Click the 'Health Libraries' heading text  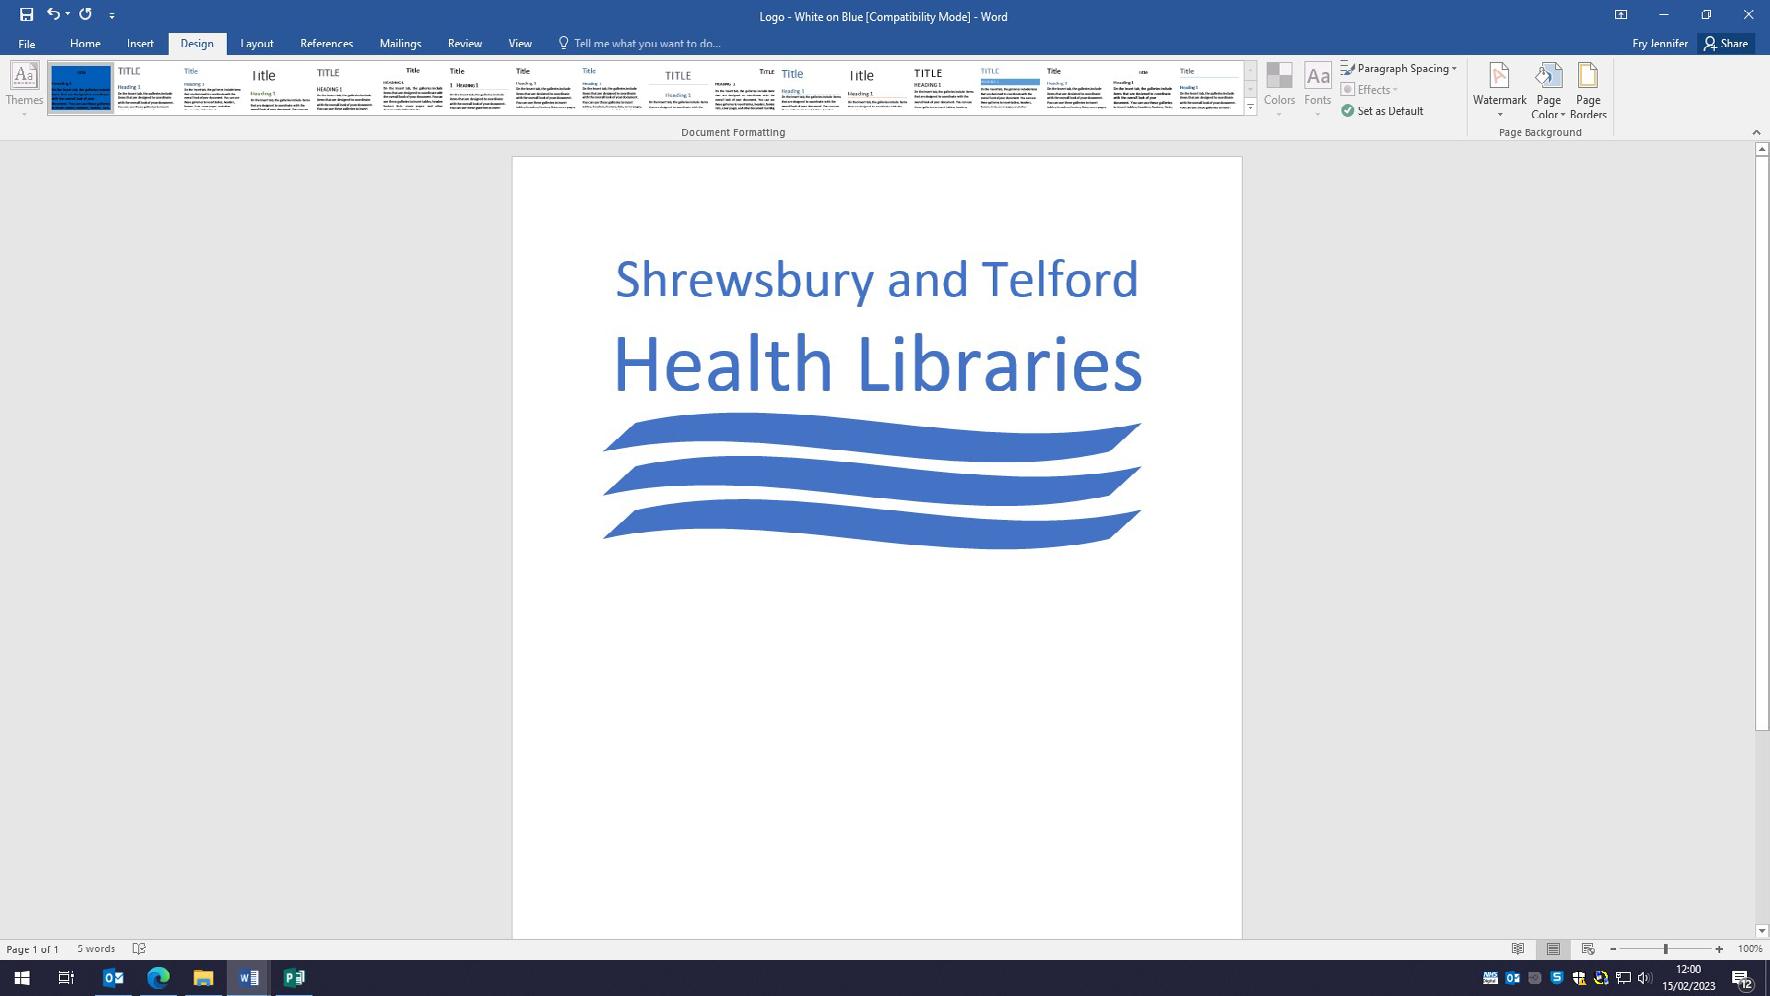pos(877,364)
